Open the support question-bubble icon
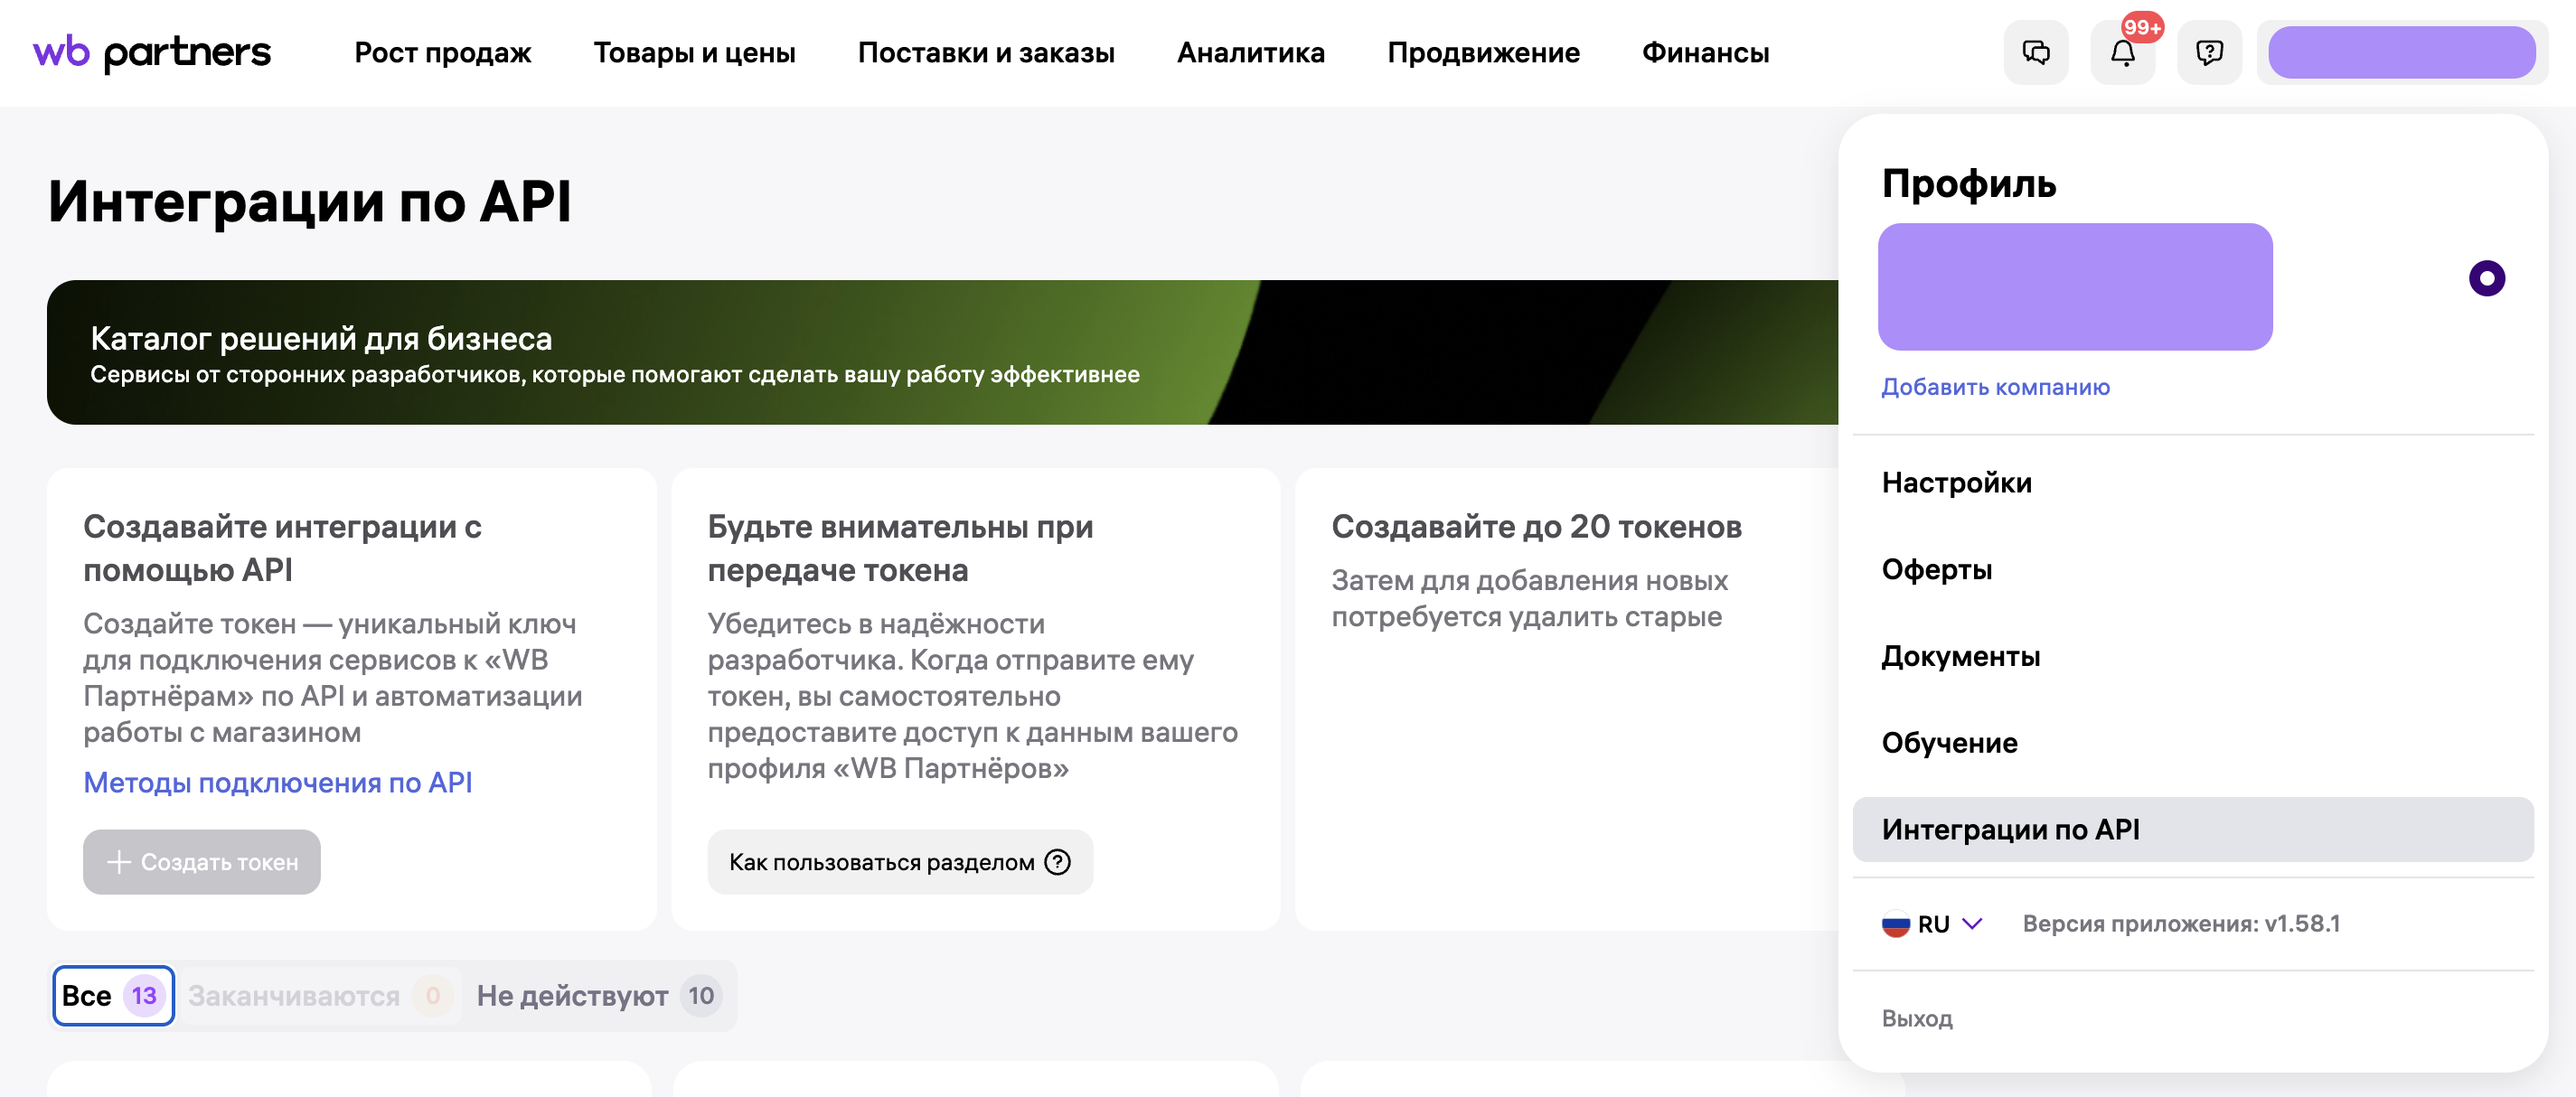This screenshot has width=2576, height=1097. point(2208,53)
